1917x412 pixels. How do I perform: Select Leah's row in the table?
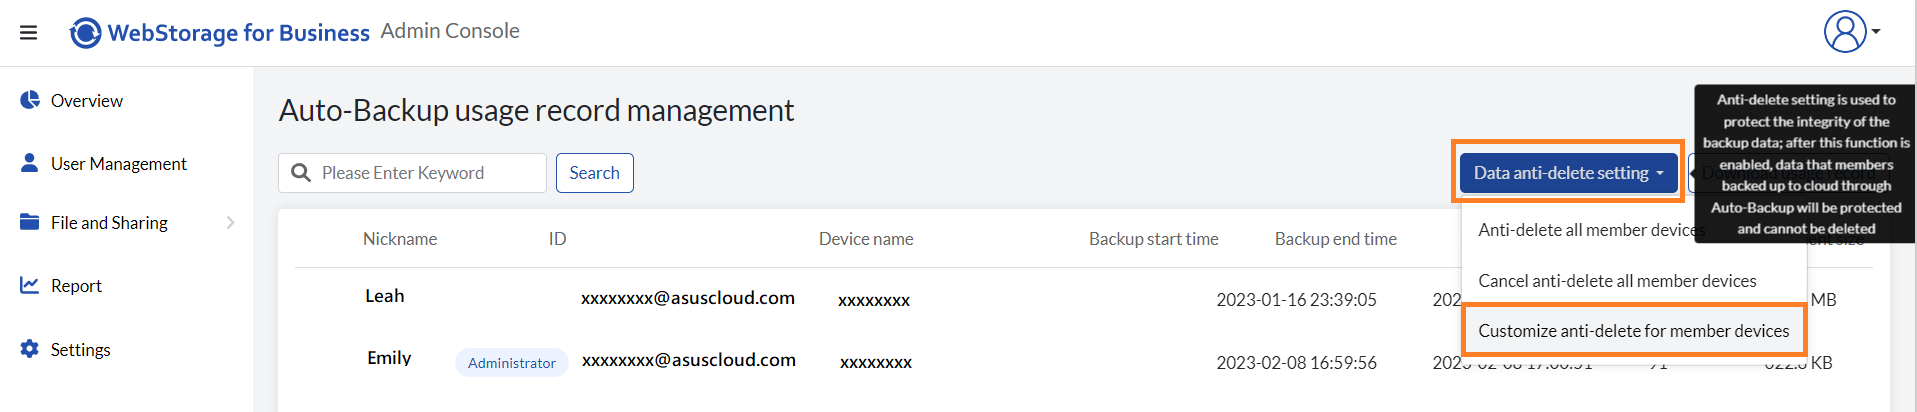coord(1084,298)
